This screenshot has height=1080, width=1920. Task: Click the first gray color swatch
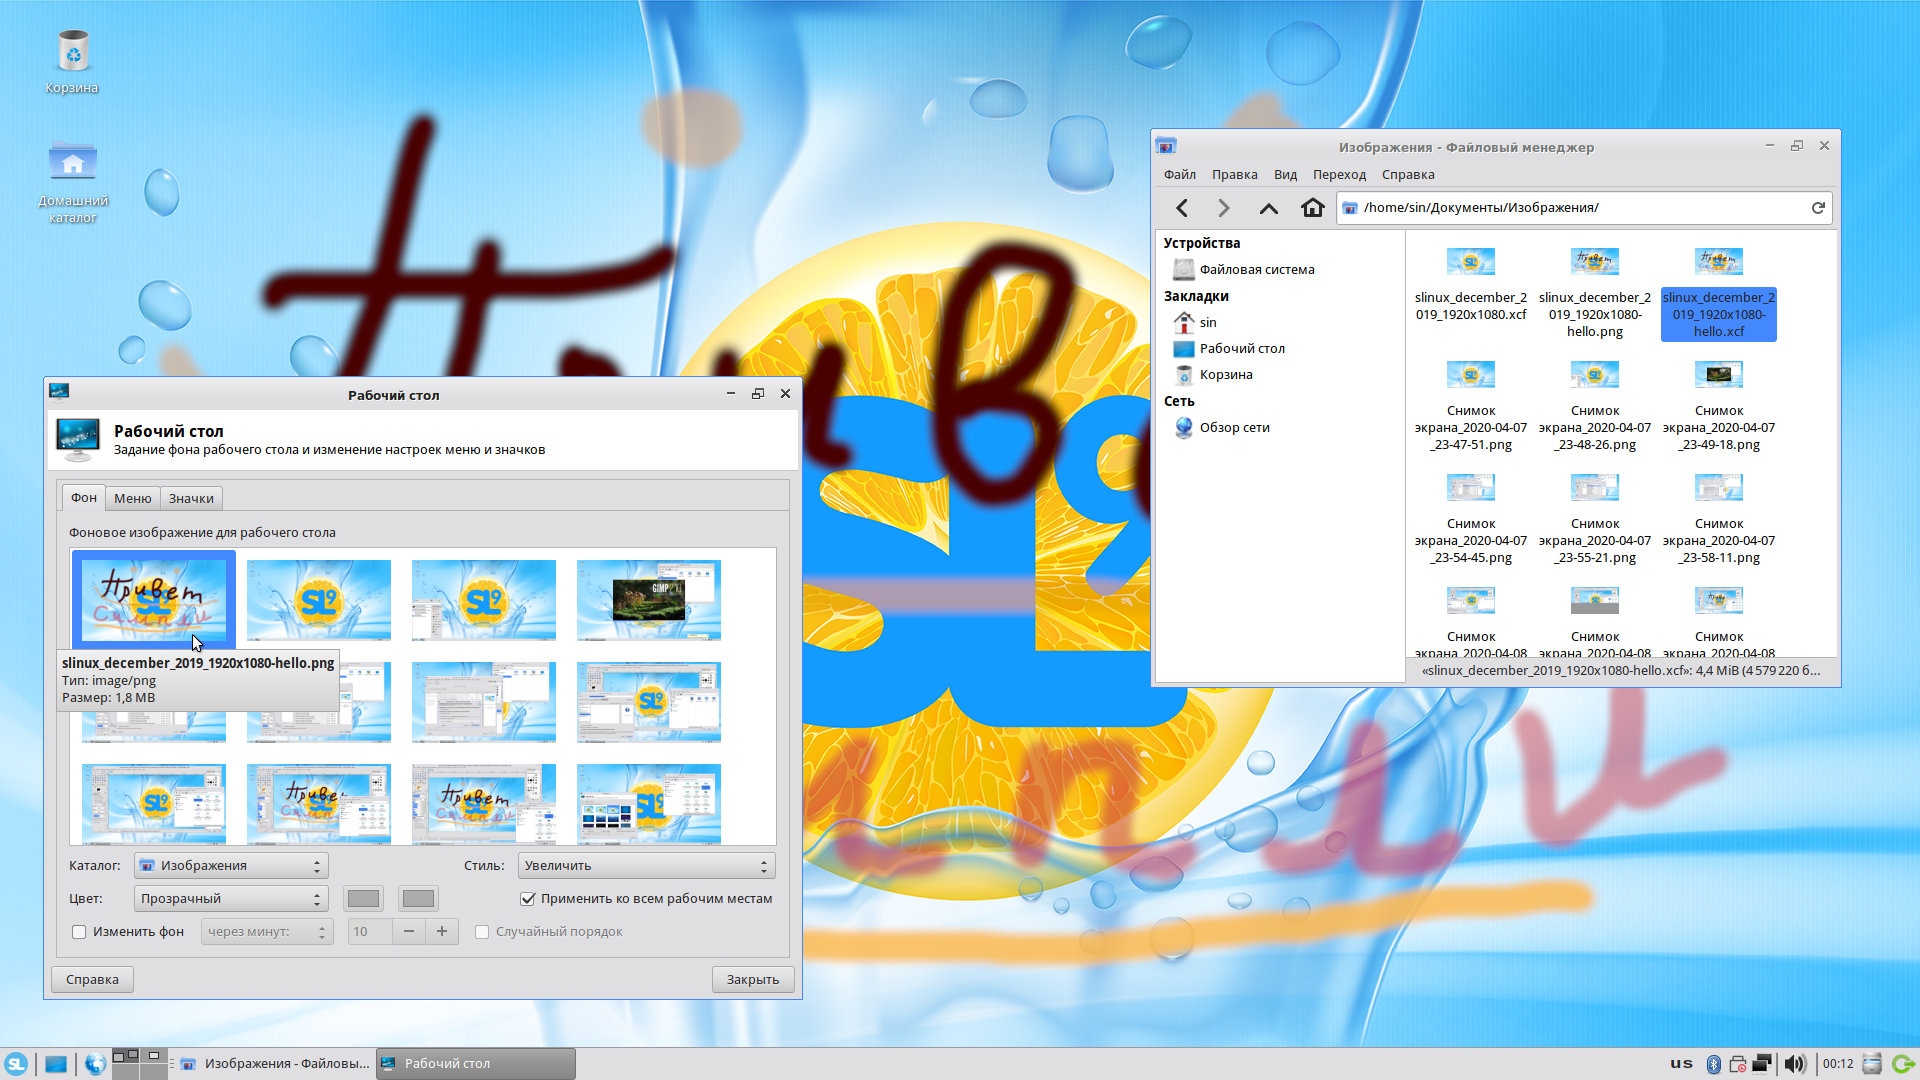pyautogui.click(x=363, y=899)
